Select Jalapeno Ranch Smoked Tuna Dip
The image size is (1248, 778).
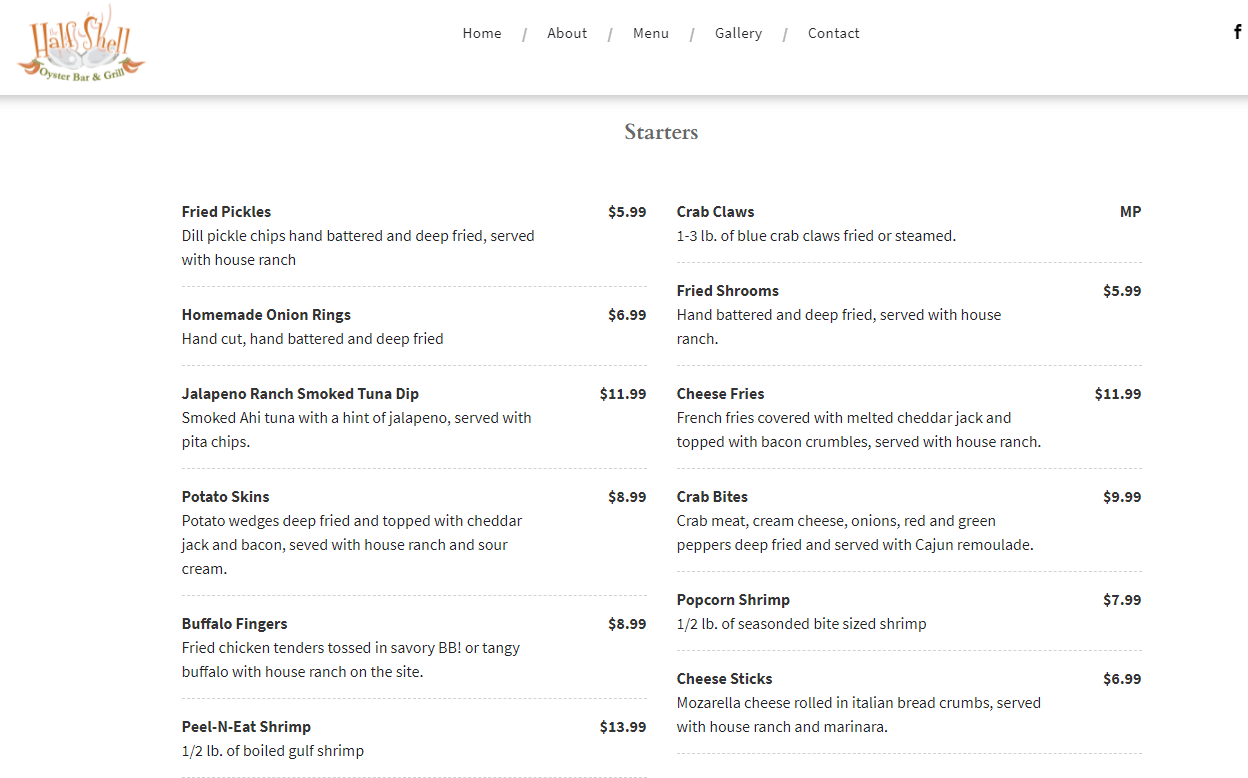pyautogui.click(x=300, y=394)
